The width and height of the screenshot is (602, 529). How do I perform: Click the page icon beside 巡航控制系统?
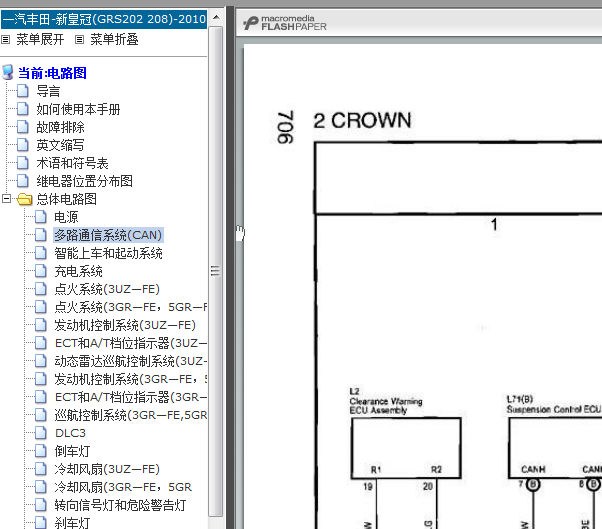pos(41,415)
